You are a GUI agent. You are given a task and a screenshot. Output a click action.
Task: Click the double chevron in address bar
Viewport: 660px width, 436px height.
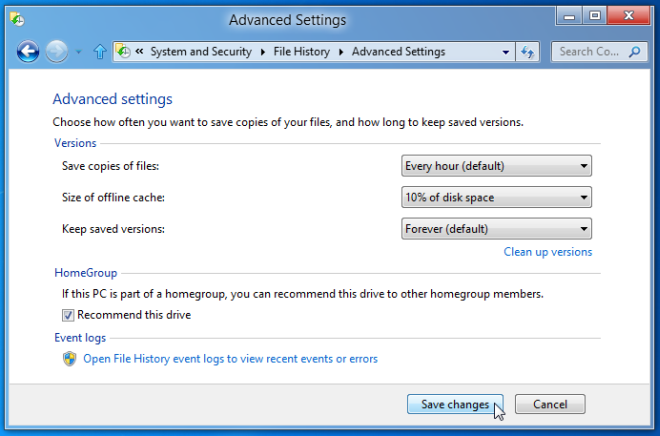coord(139,51)
